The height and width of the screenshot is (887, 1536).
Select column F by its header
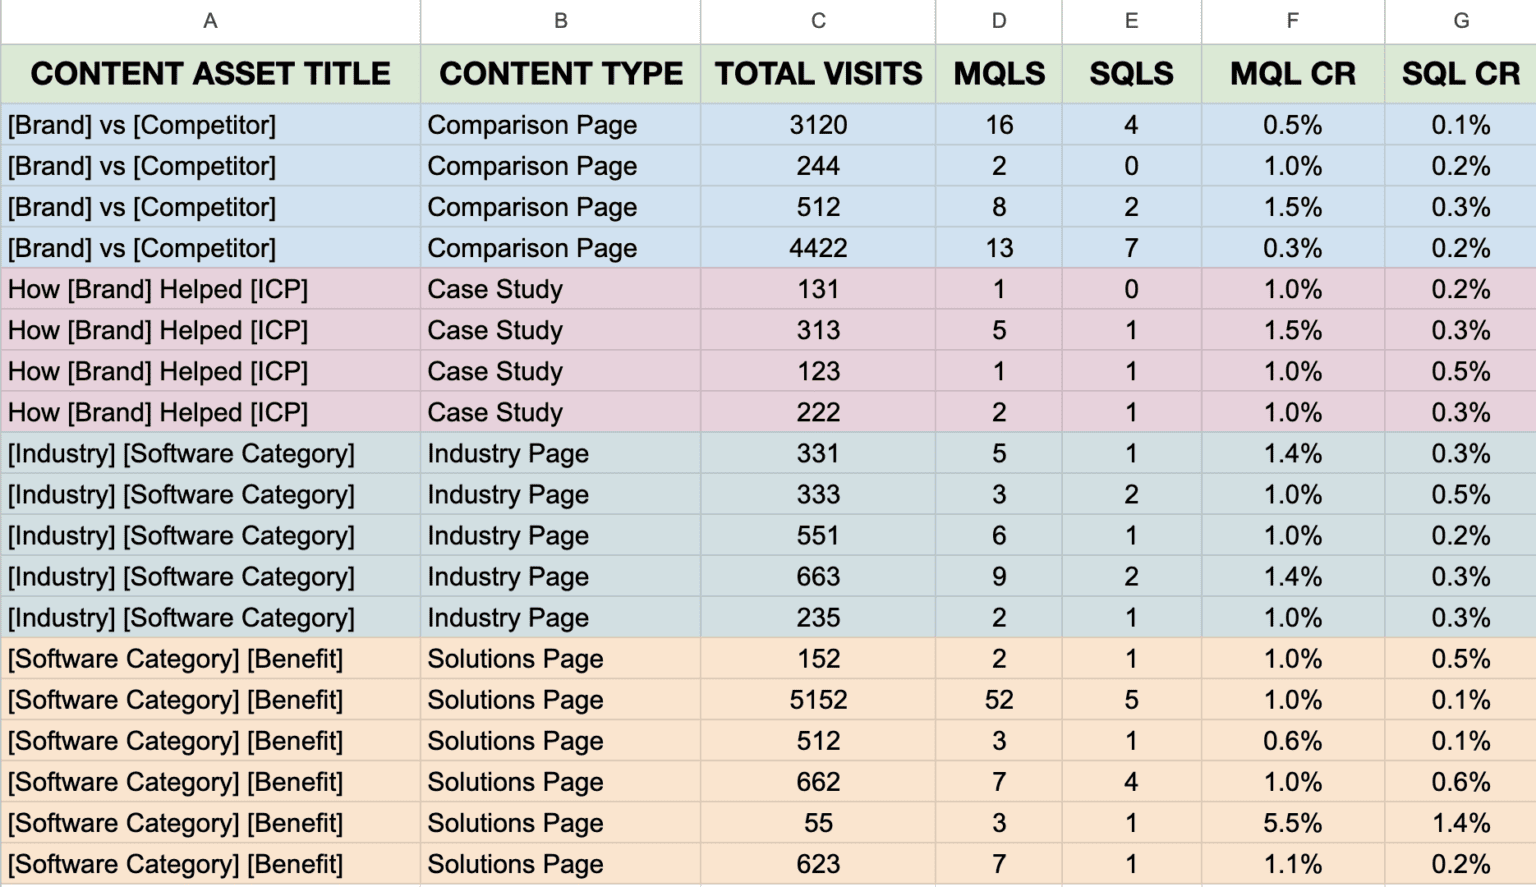pyautogui.click(x=1293, y=21)
